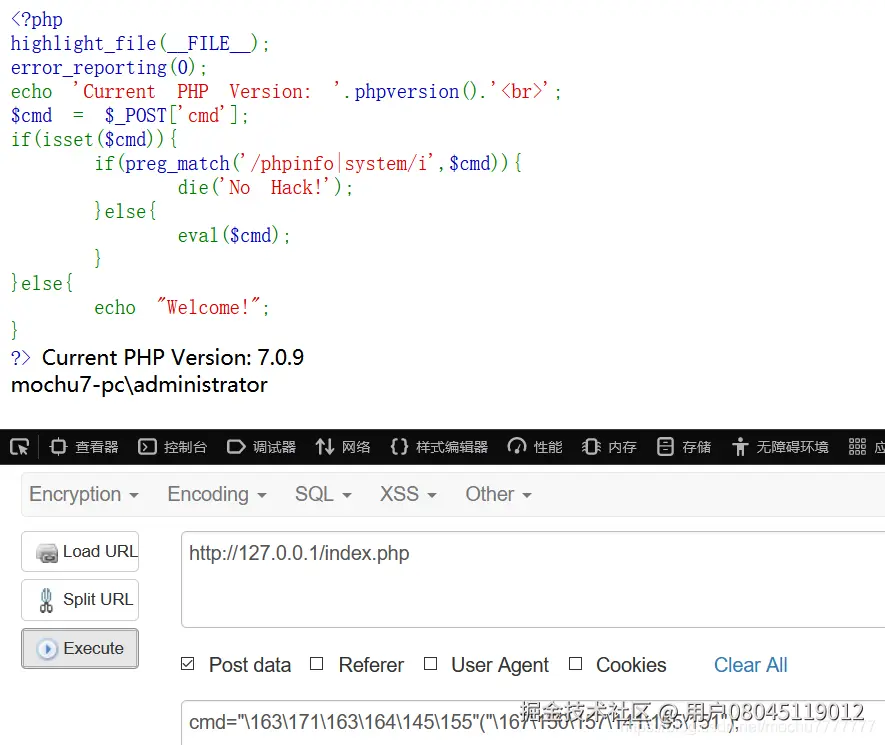Screen dimensions: 885x745
Task: Open the Style Editor (样式编辑器) tab
Action: [439, 447]
